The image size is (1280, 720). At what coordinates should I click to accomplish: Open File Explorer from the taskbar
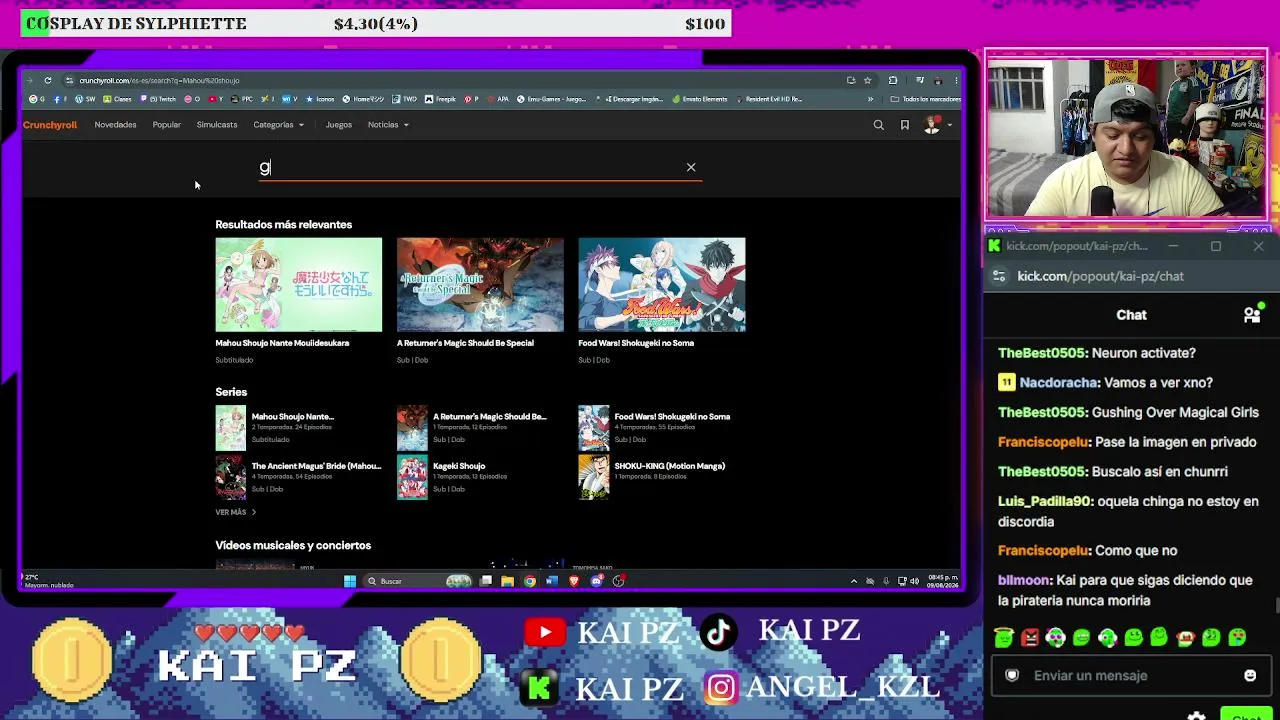pos(508,581)
